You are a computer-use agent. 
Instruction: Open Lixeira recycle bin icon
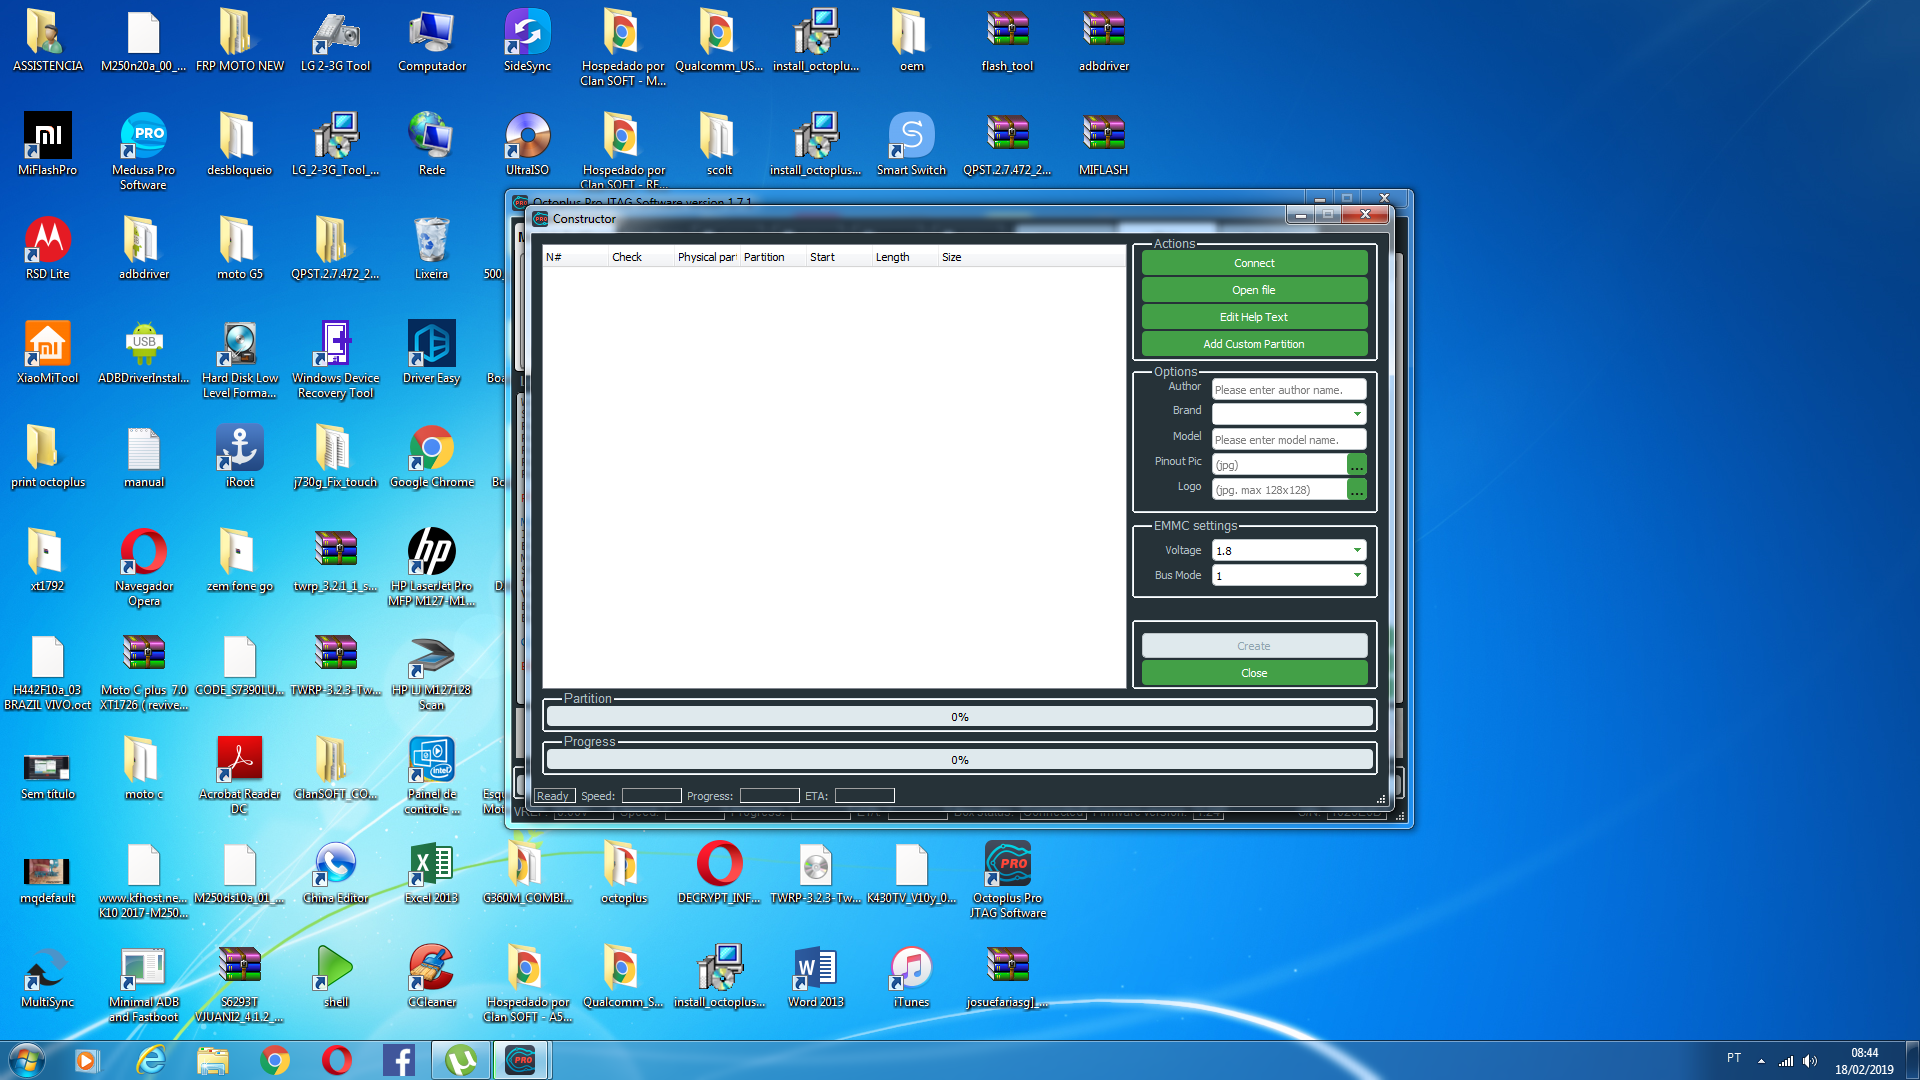click(431, 249)
